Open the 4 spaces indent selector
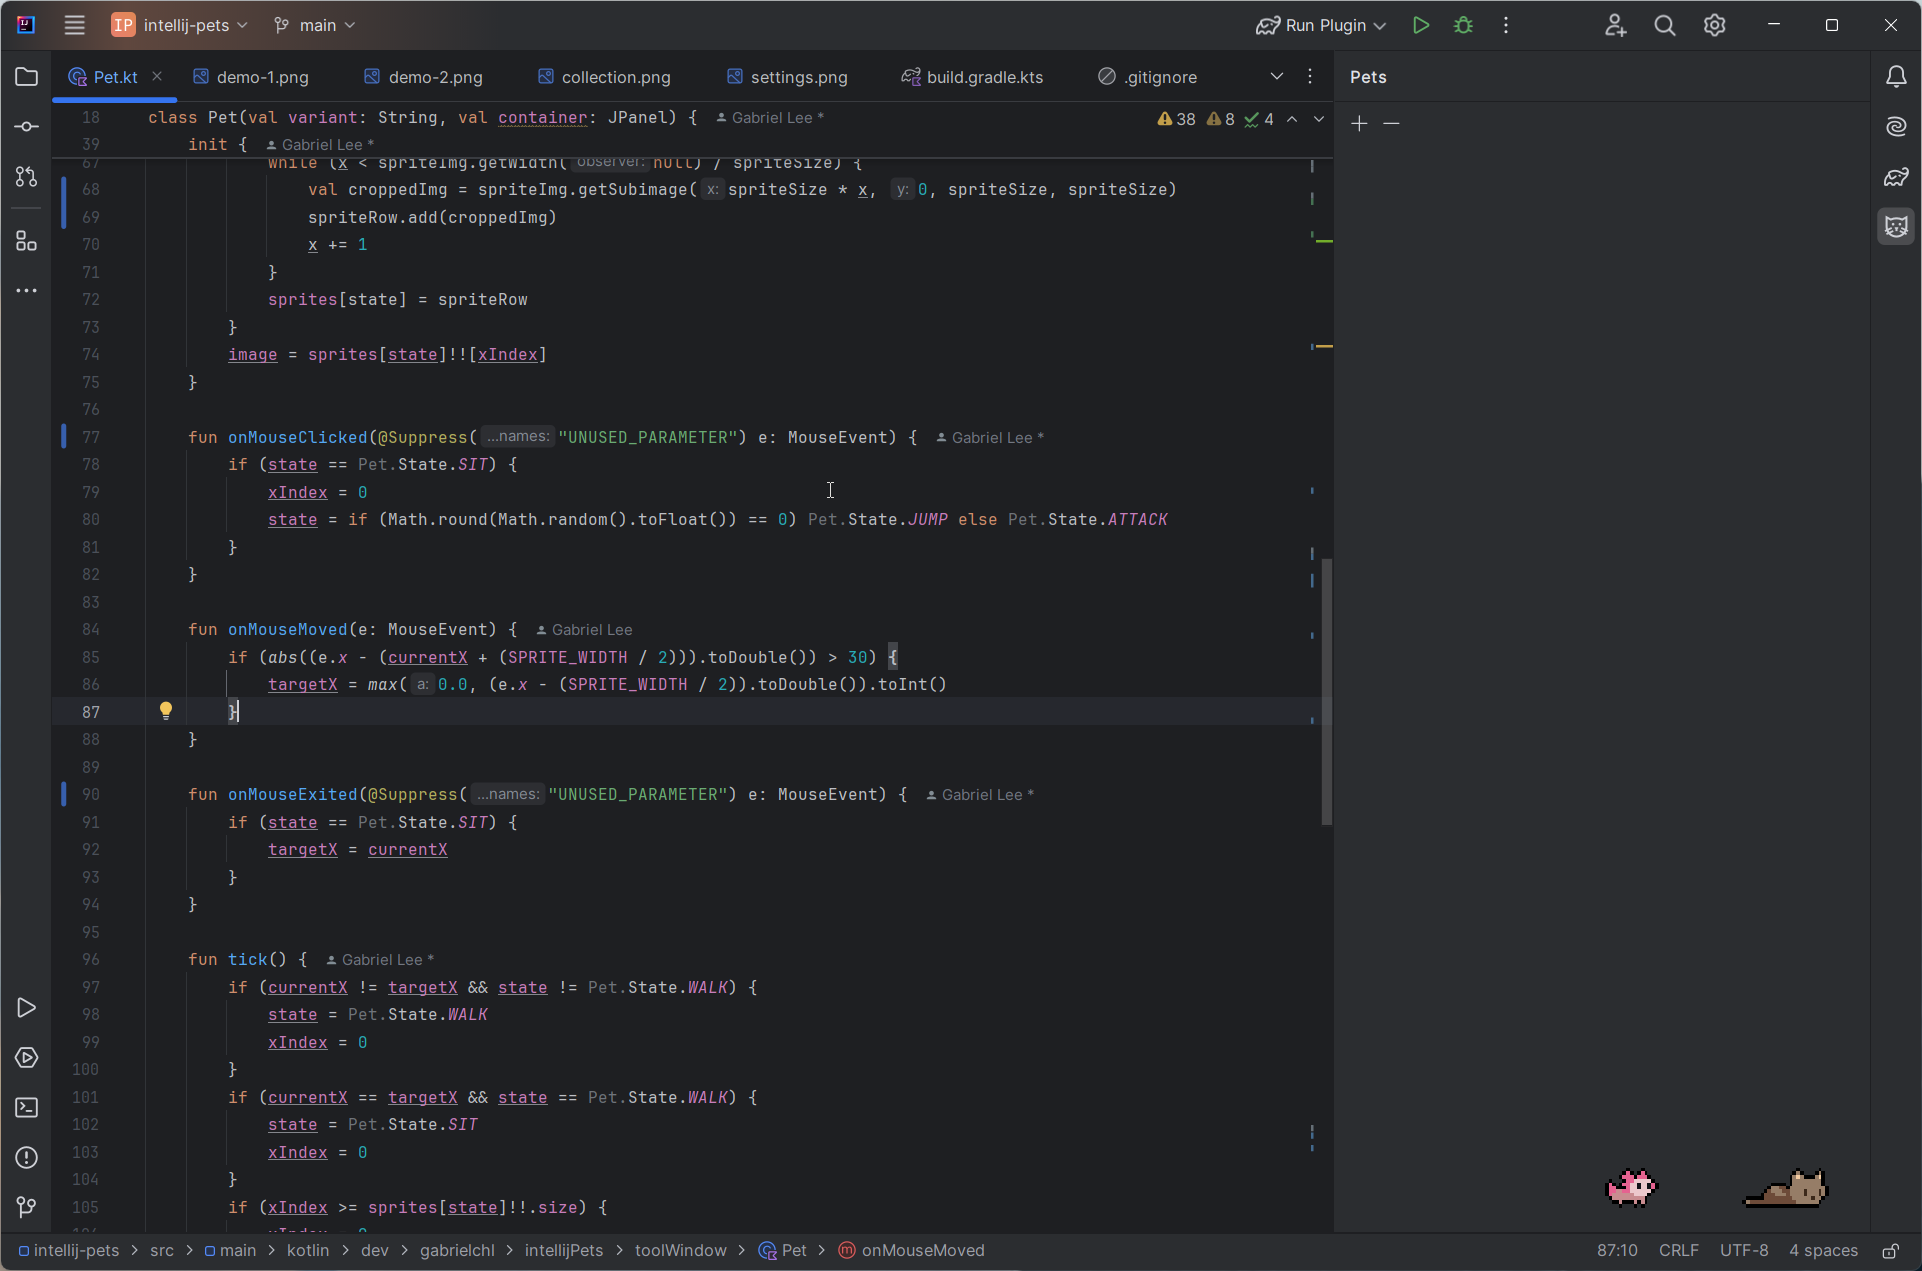The image size is (1922, 1271). point(1824,1251)
